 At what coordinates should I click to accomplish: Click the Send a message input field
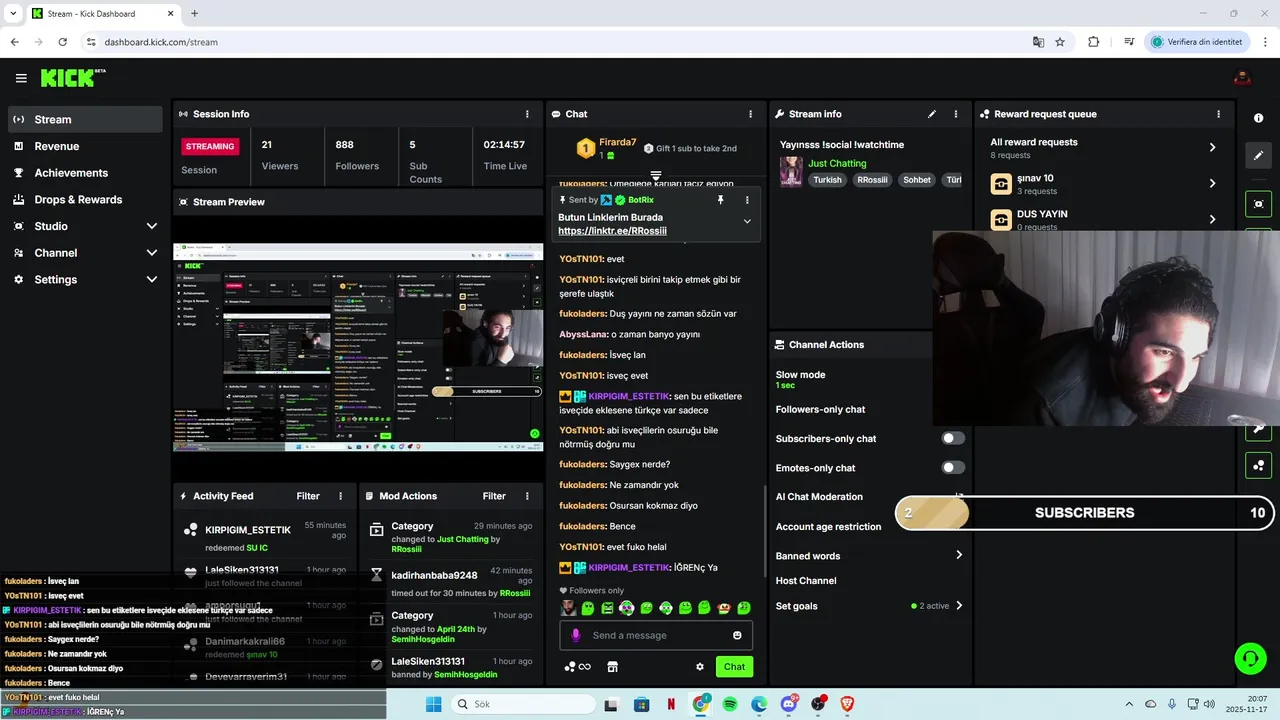tap(656, 635)
